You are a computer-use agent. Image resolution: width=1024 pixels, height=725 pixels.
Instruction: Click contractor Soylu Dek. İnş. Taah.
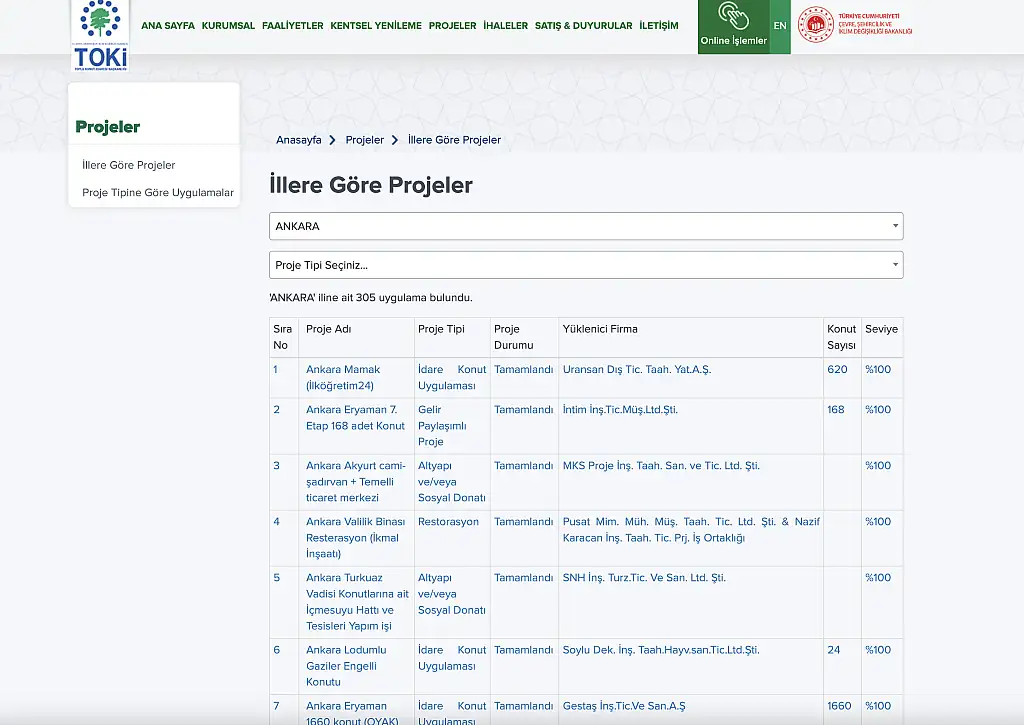tap(661, 650)
